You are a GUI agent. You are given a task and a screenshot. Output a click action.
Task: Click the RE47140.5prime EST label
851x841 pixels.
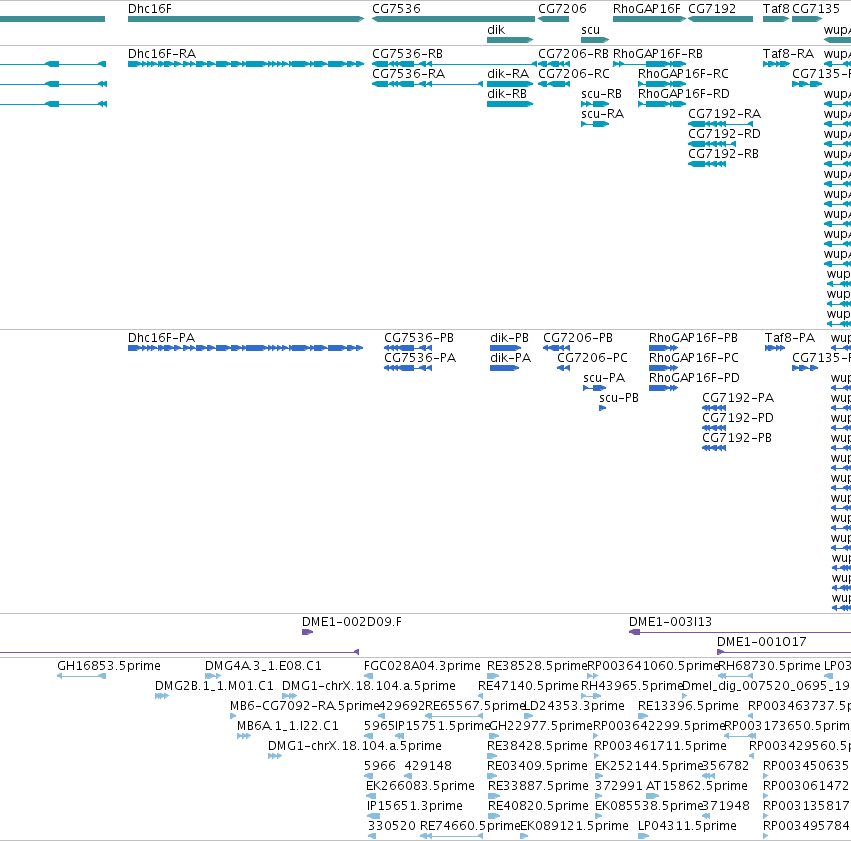coord(529,686)
